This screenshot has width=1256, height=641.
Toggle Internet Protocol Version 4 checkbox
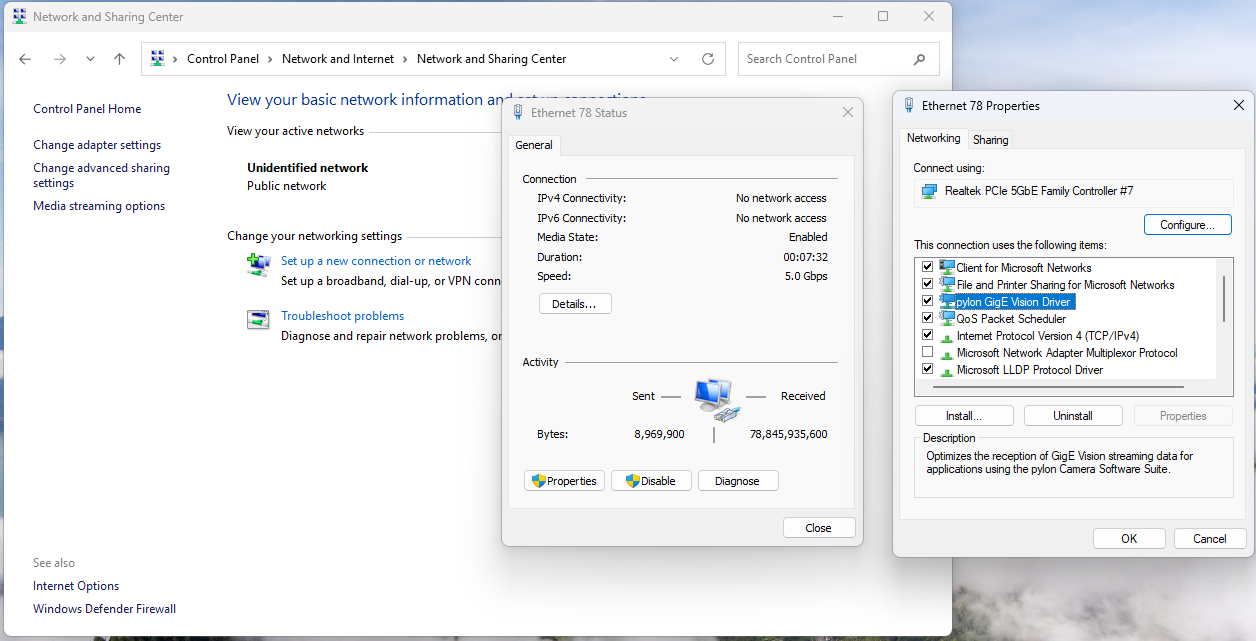[x=927, y=335]
